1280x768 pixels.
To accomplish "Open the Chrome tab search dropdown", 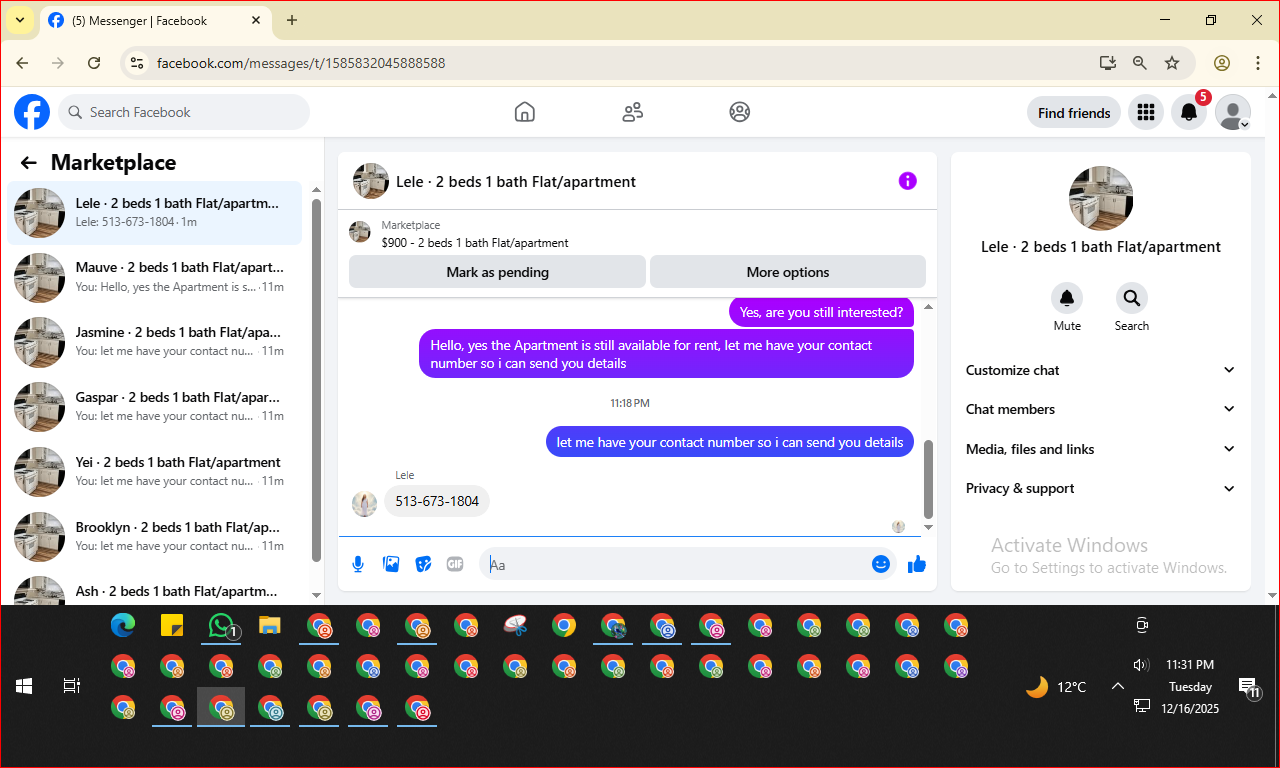I will (x=19, y=20).
